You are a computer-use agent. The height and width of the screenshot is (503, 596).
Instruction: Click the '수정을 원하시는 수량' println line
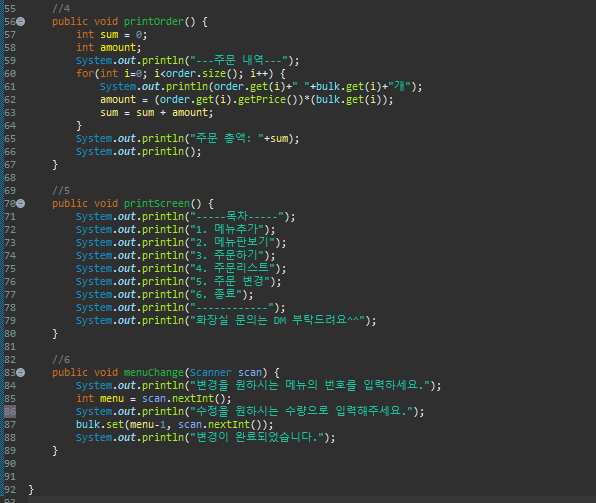250,411
